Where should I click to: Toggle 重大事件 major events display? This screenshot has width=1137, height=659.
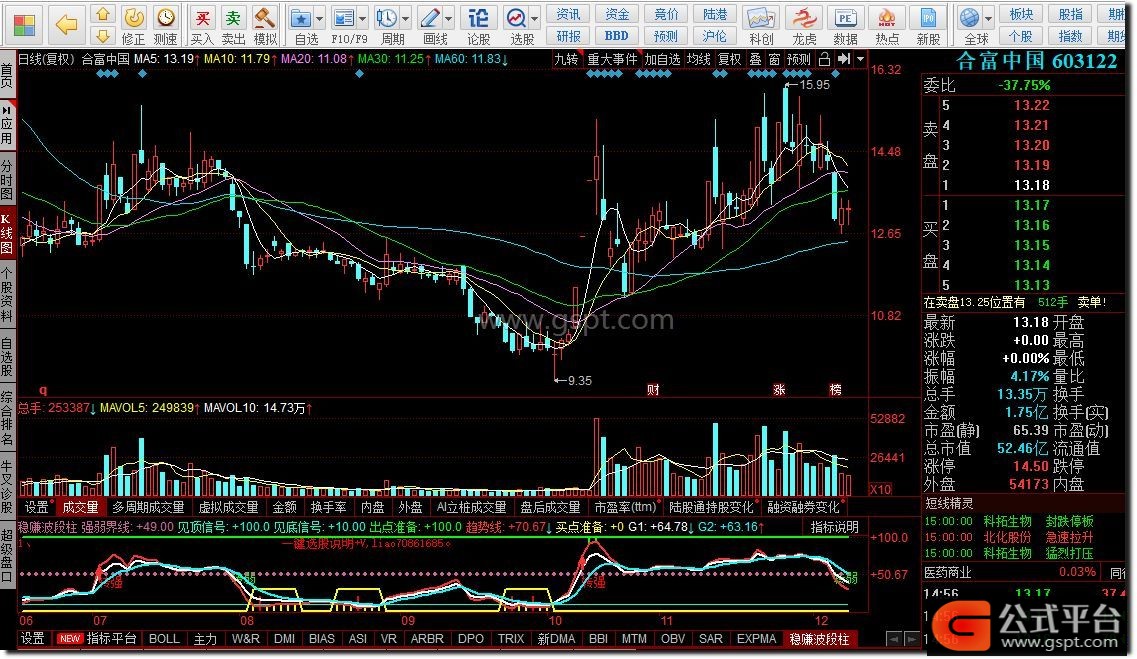click(612, 59)
